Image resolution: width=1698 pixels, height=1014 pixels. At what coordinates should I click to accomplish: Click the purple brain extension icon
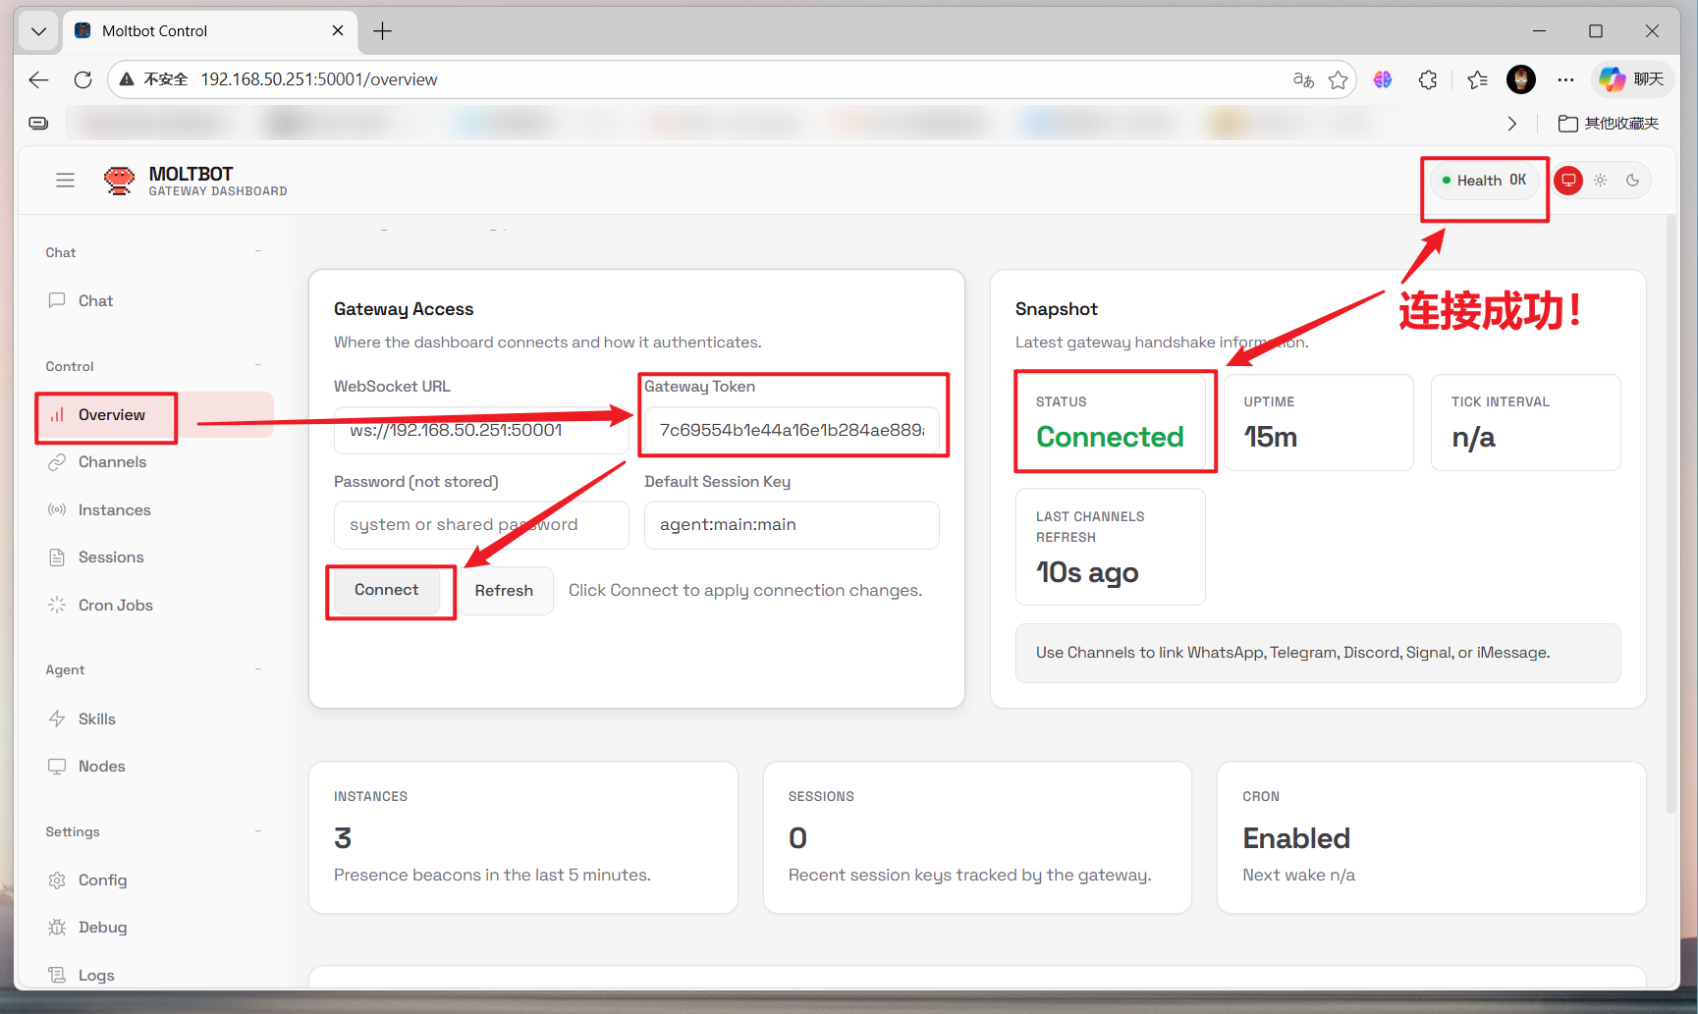coord(1383,80)
